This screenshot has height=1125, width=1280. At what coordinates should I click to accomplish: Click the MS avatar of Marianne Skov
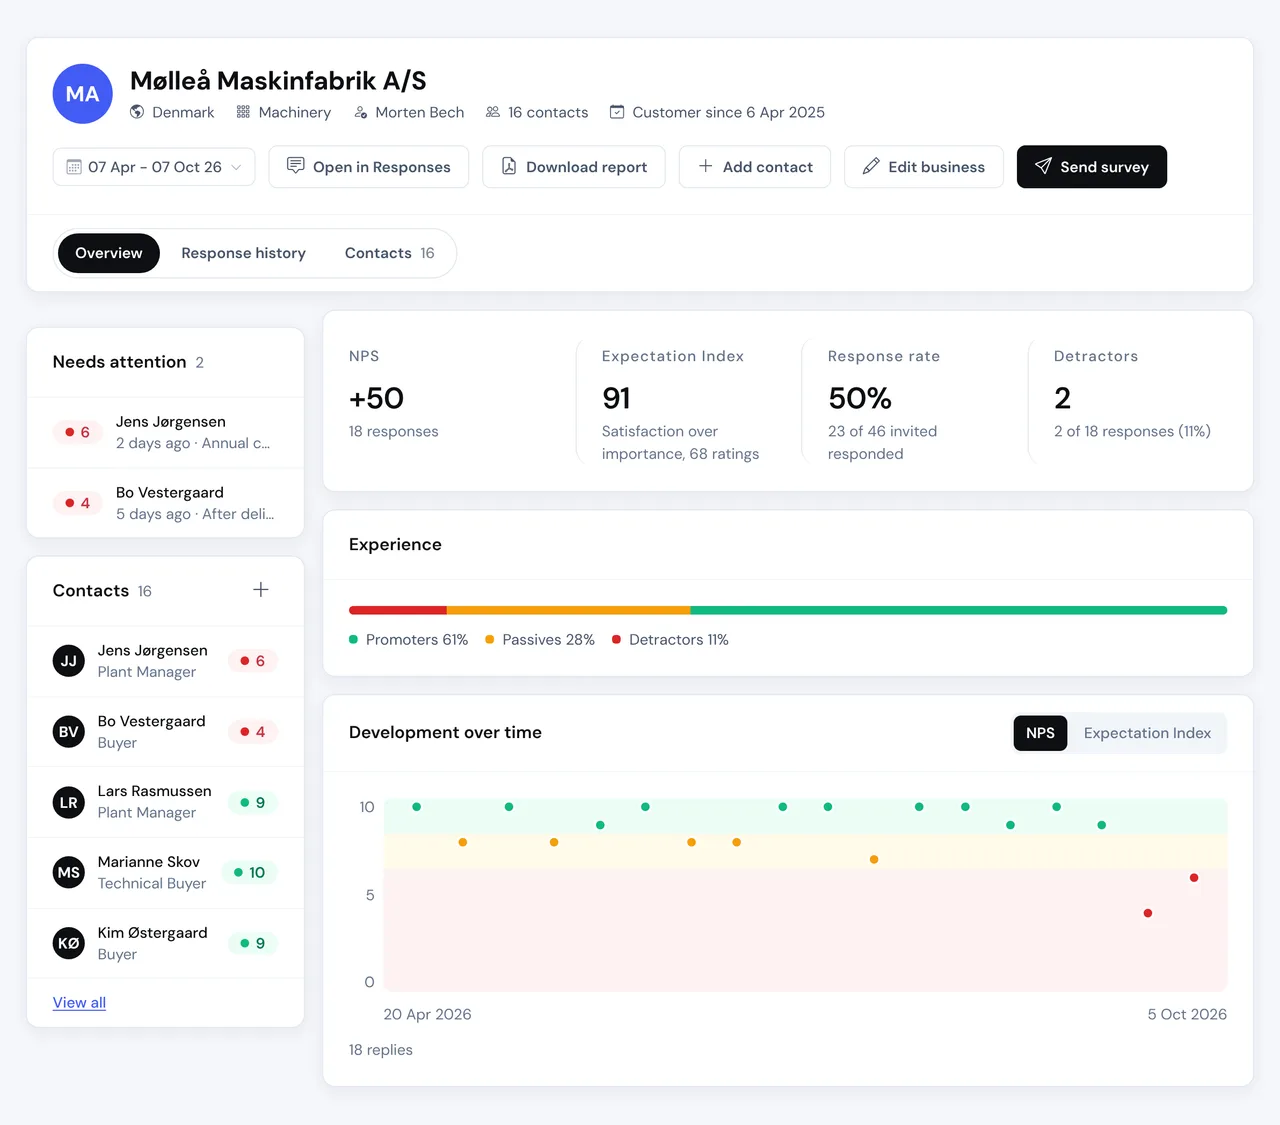[x=69, y=873]
